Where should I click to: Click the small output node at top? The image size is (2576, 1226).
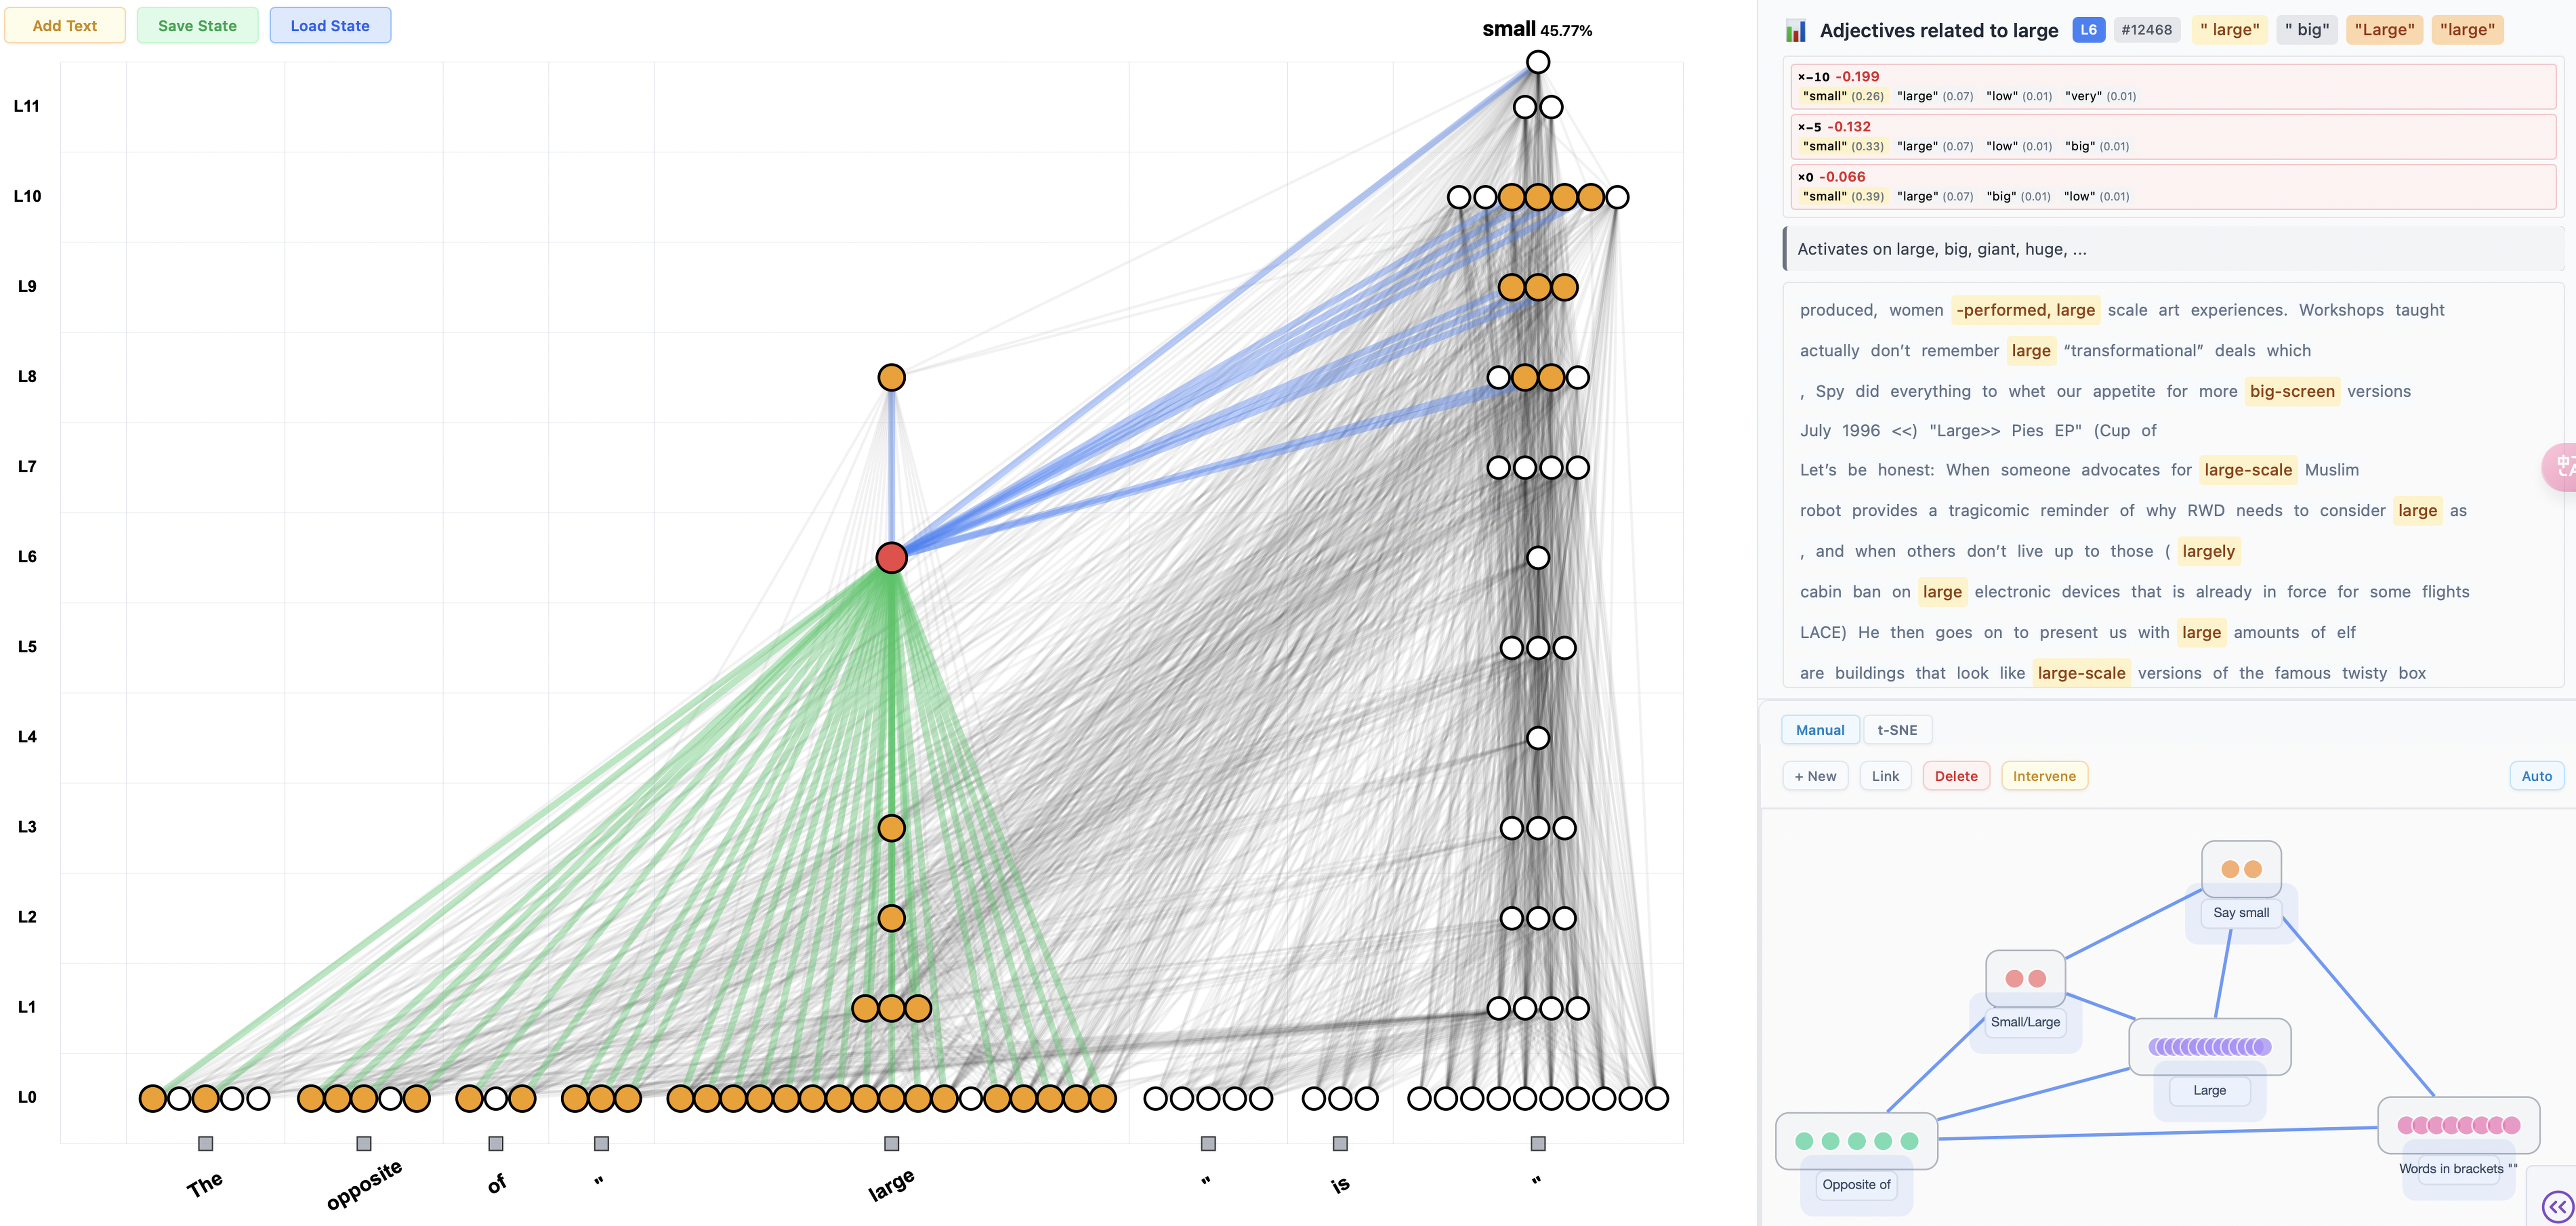click(x=1538, y=62)
